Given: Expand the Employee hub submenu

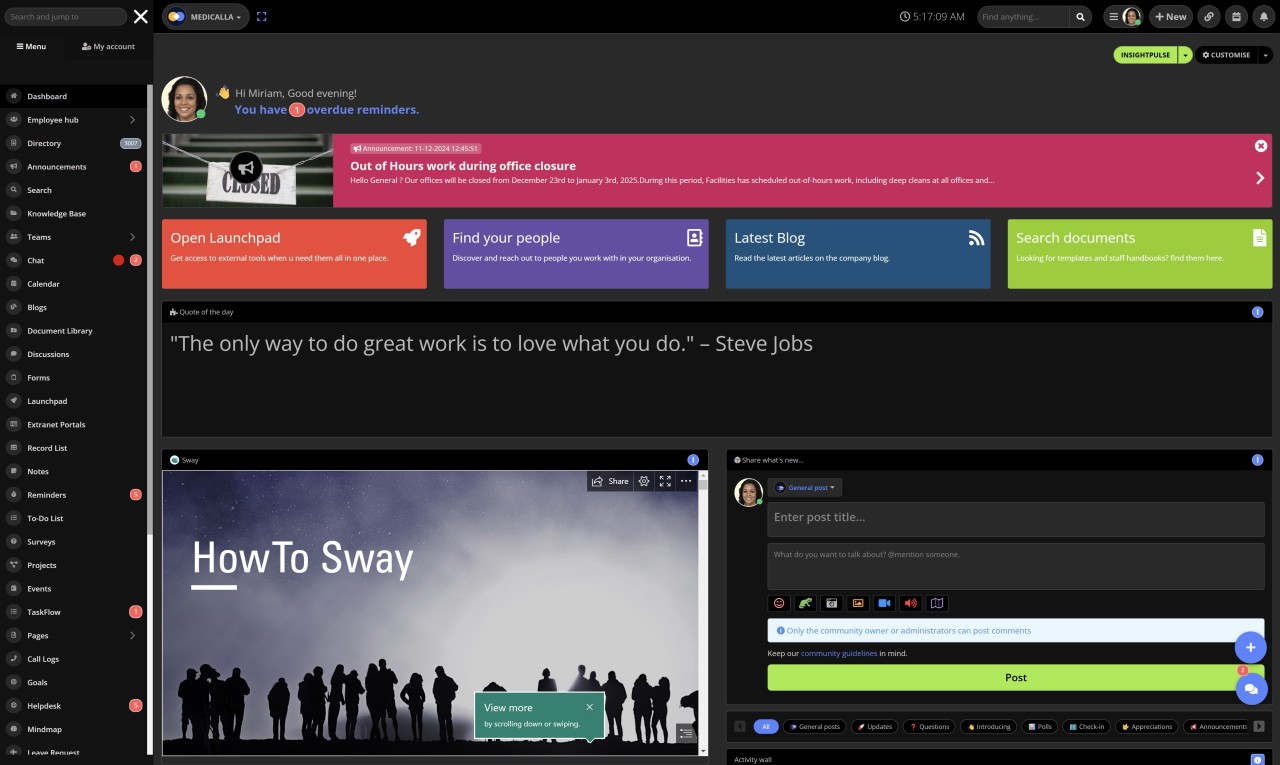Looking at the screenshot, I should pos(132,120).
